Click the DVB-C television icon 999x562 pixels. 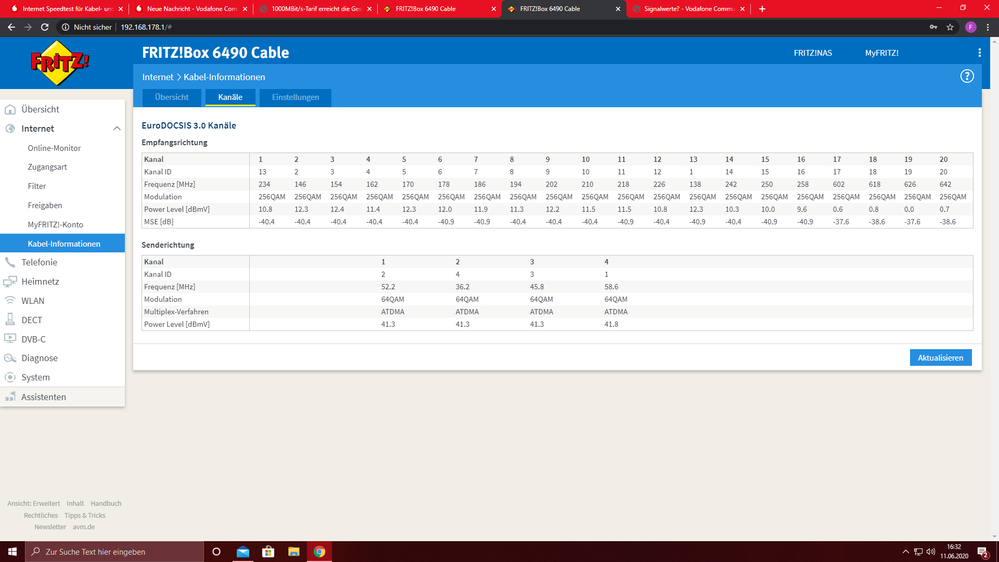pyautogui.click(x=10, y=338)
